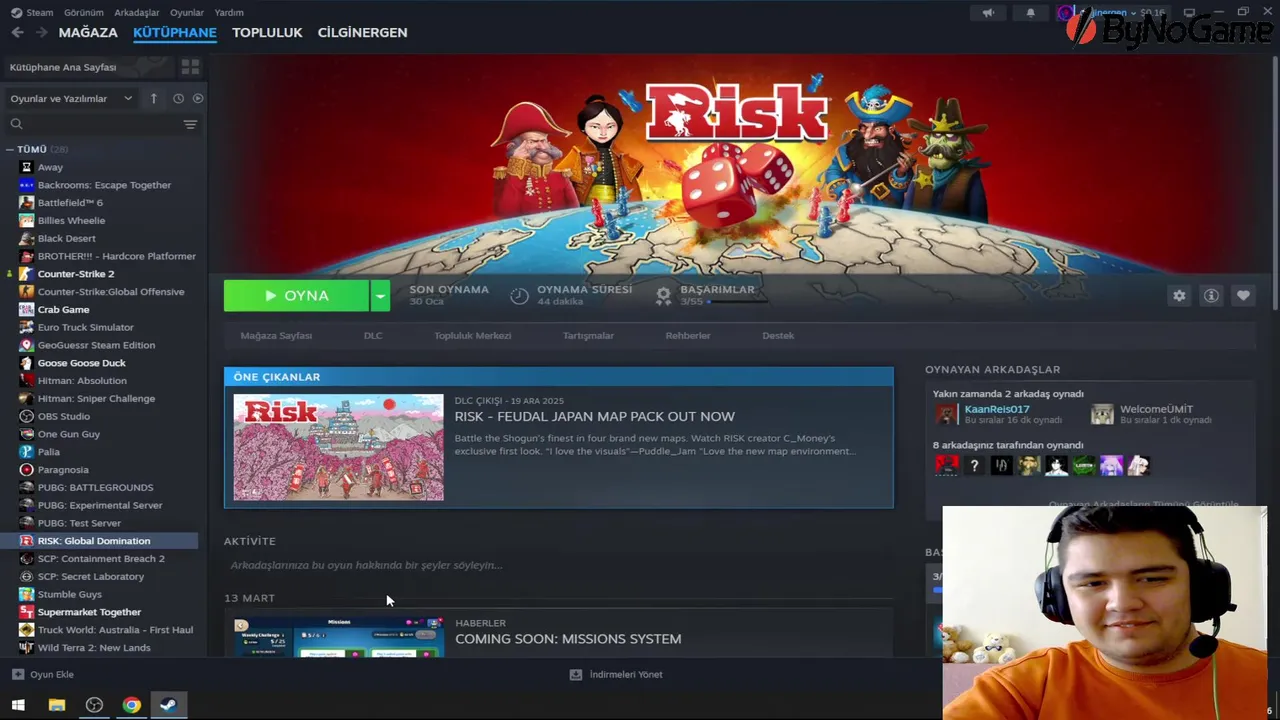Screen dimensions: 1280x720
Task: Click the ready-to-play filter icon
Action: (198, 98)
